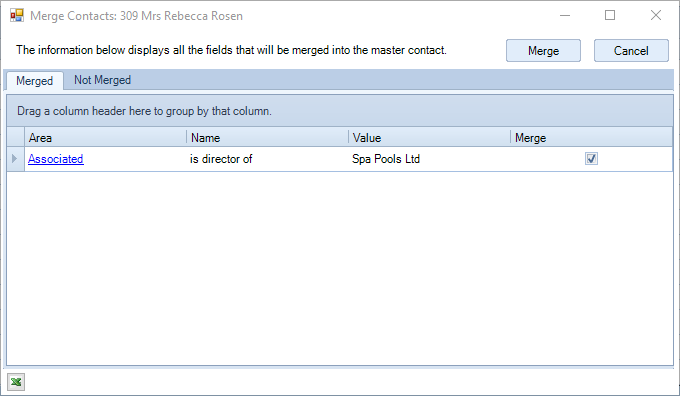This screenshot has width=680, height=396.
Task: Maximize the Merge Contacts window
Action: [x=610, y=15]
